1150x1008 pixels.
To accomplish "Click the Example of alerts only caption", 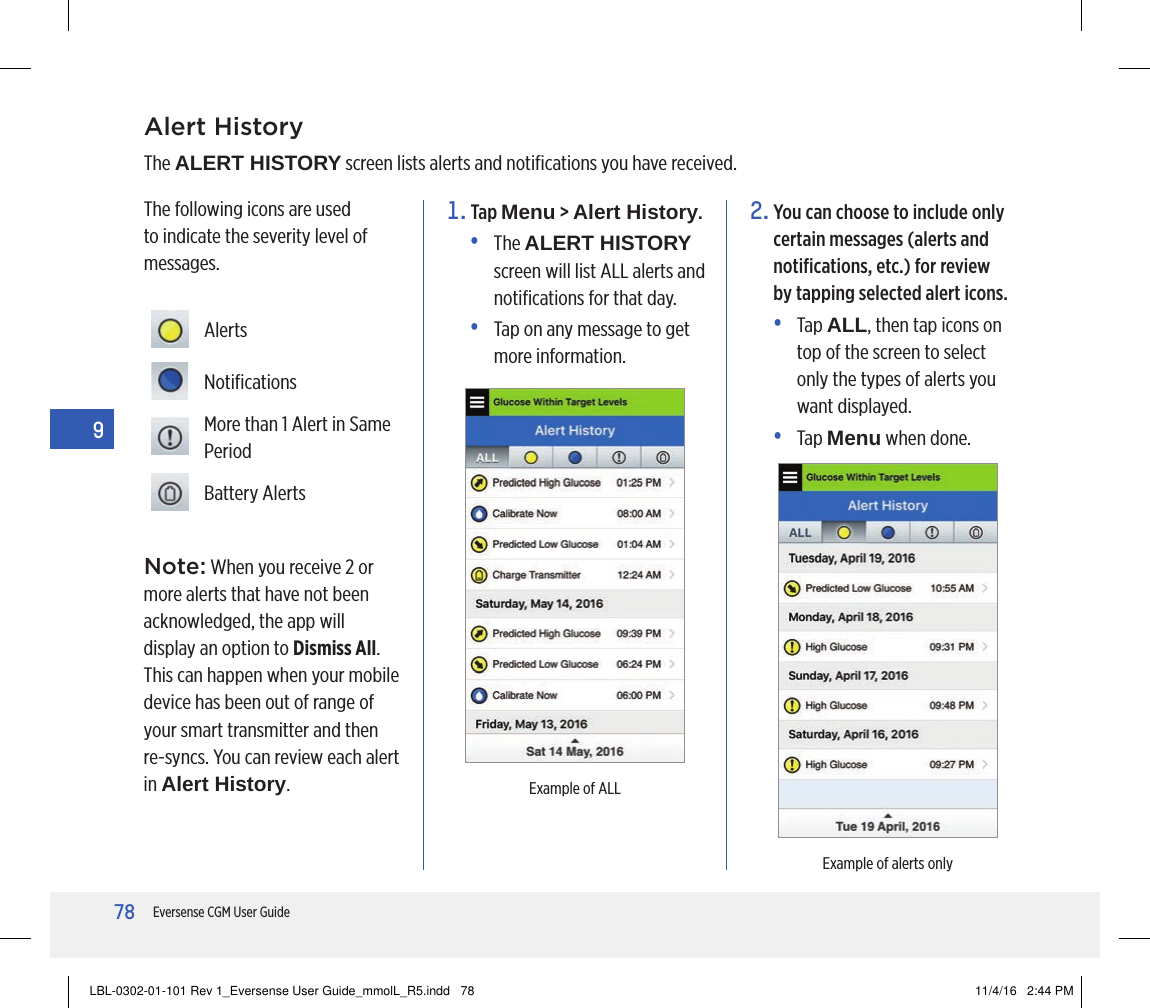I will 887,863.
